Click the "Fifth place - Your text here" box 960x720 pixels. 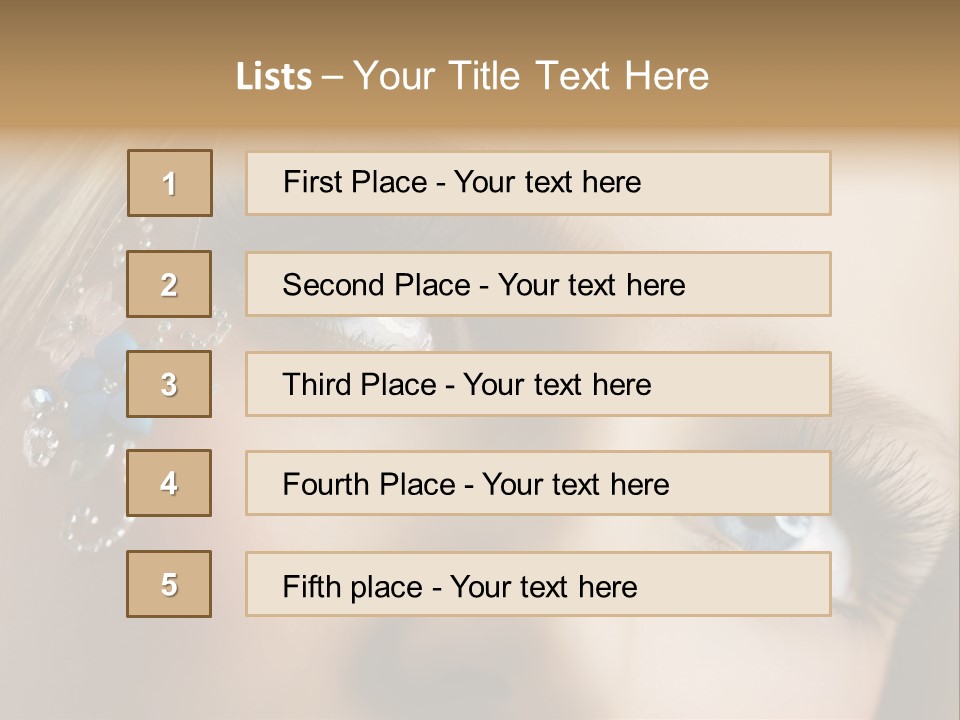538,584
